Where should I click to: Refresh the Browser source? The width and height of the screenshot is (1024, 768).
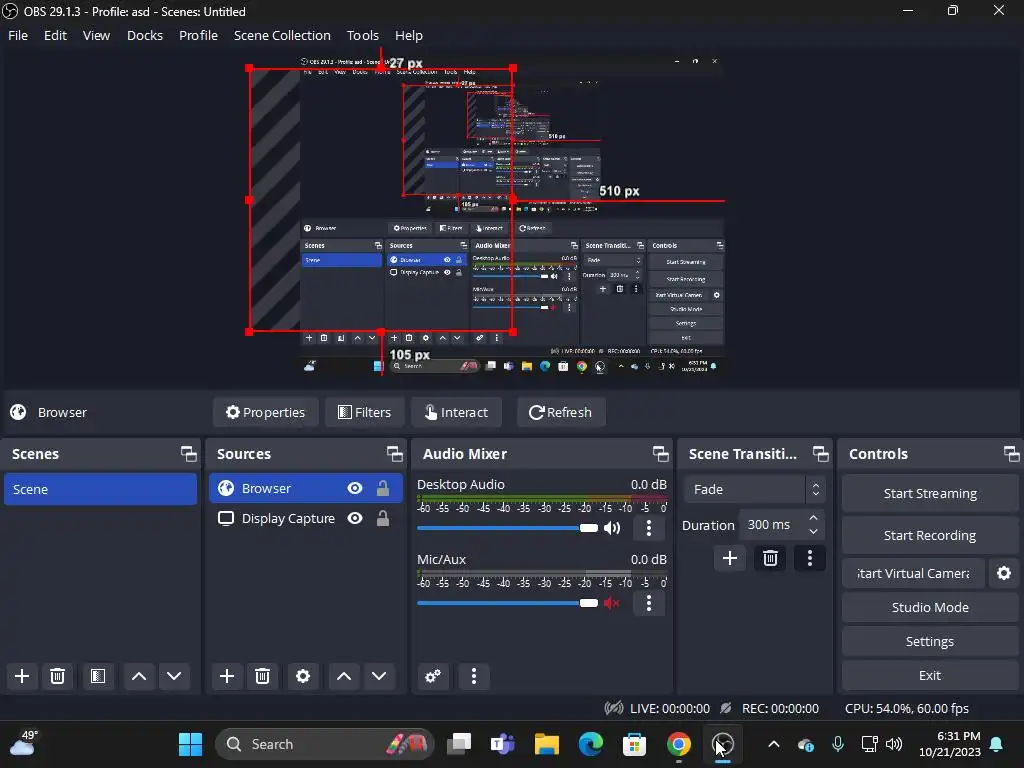pyautogui.click(x=561, y=412)
